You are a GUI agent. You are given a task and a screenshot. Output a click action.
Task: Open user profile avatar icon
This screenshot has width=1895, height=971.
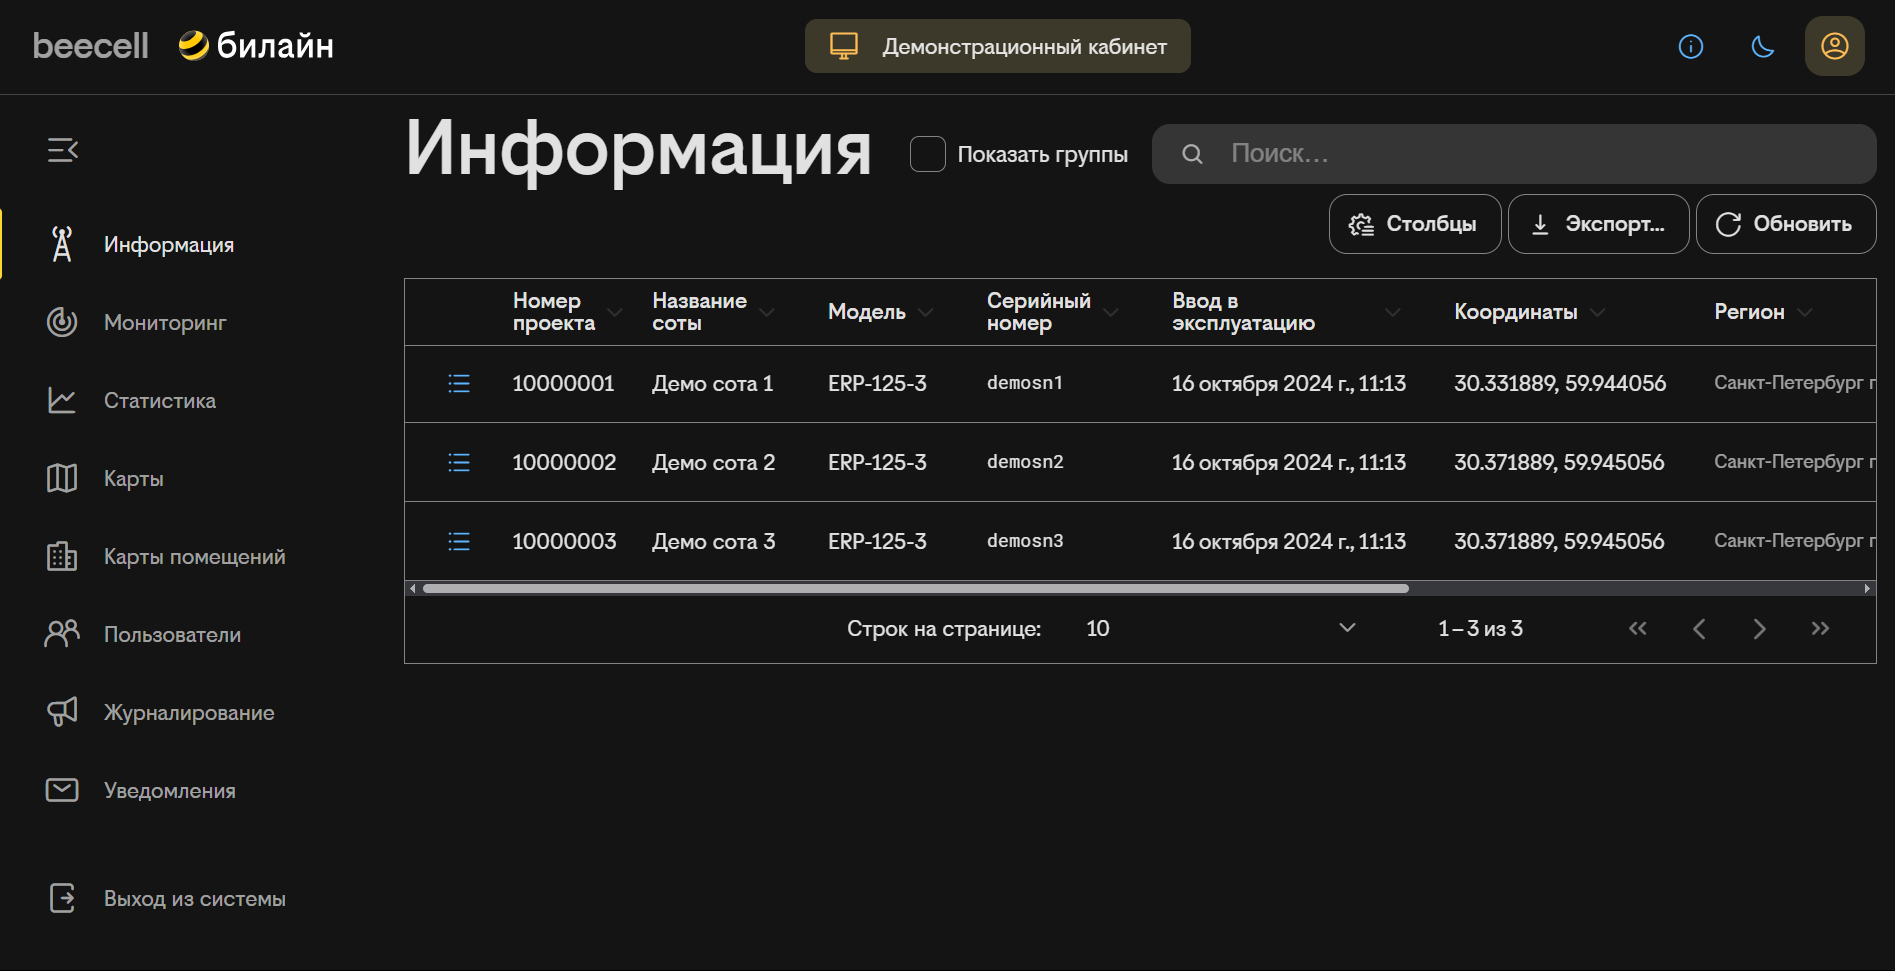point(1835,46)
